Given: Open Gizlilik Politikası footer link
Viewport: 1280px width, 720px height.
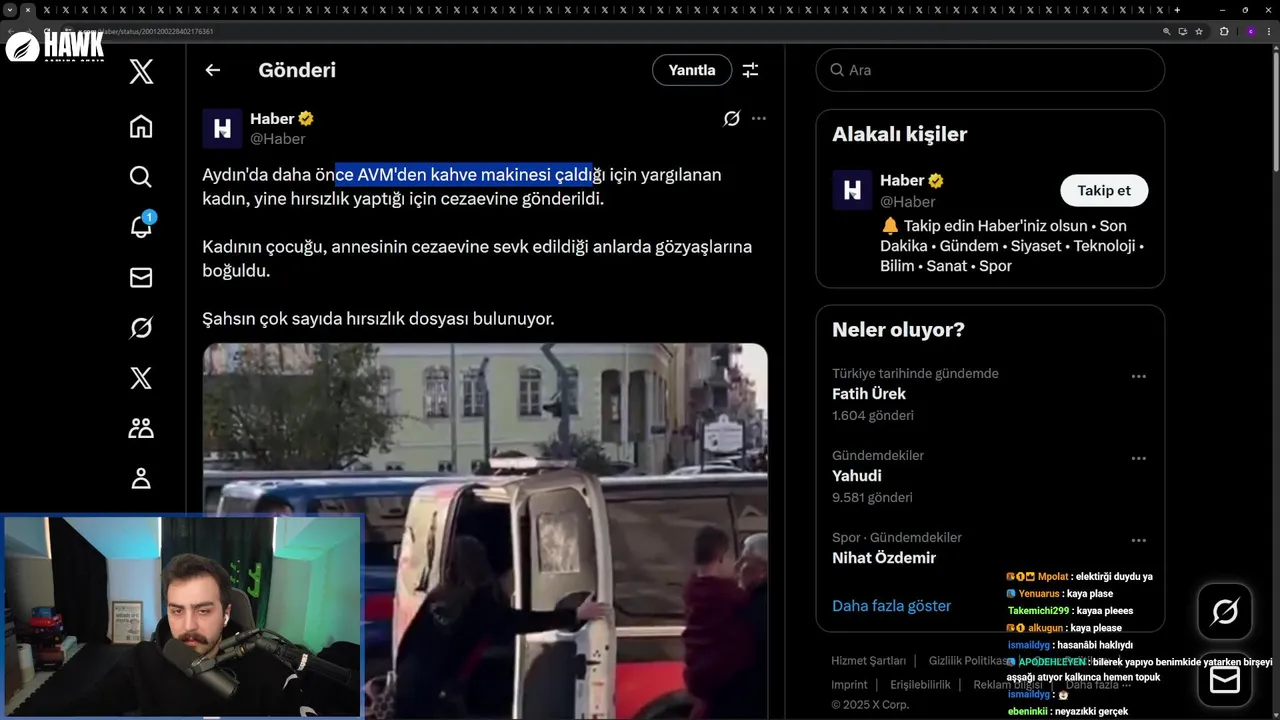Looking at the screenshot, I should click(x=969, y=661).
